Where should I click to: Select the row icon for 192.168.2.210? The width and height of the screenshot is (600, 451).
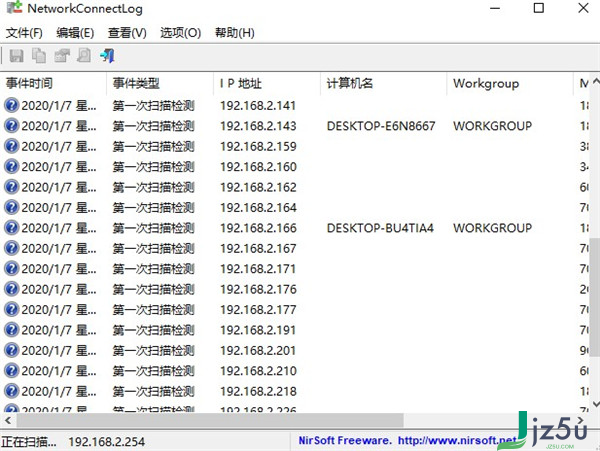point(11,371)
